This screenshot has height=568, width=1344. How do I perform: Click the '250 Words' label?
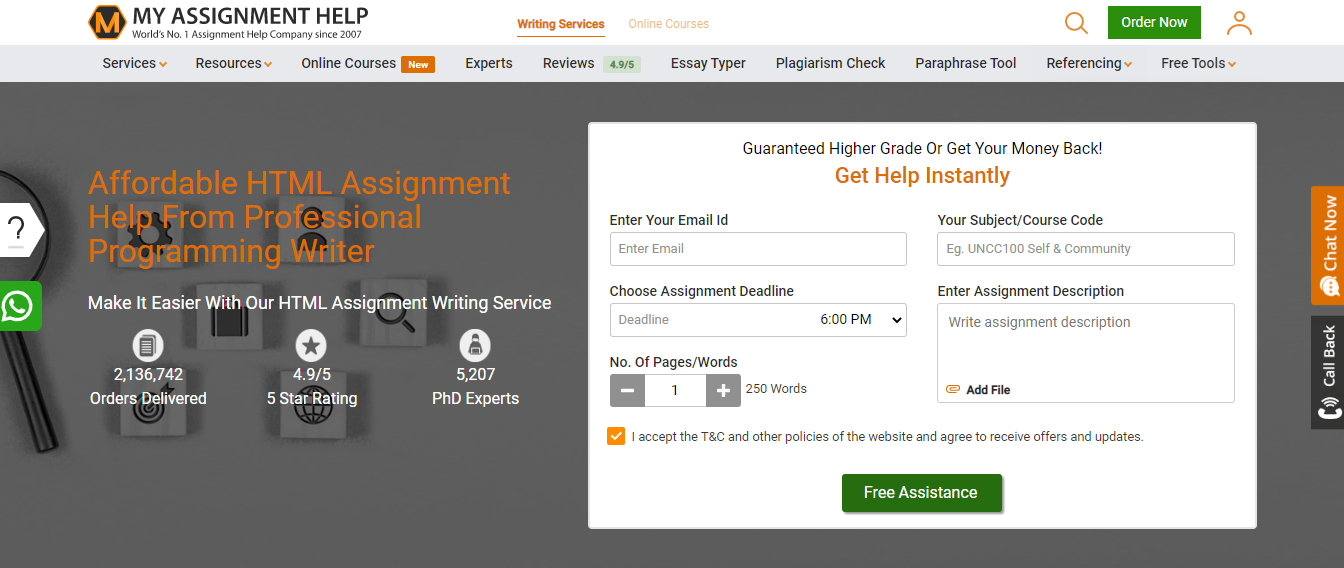pos(776,389)
